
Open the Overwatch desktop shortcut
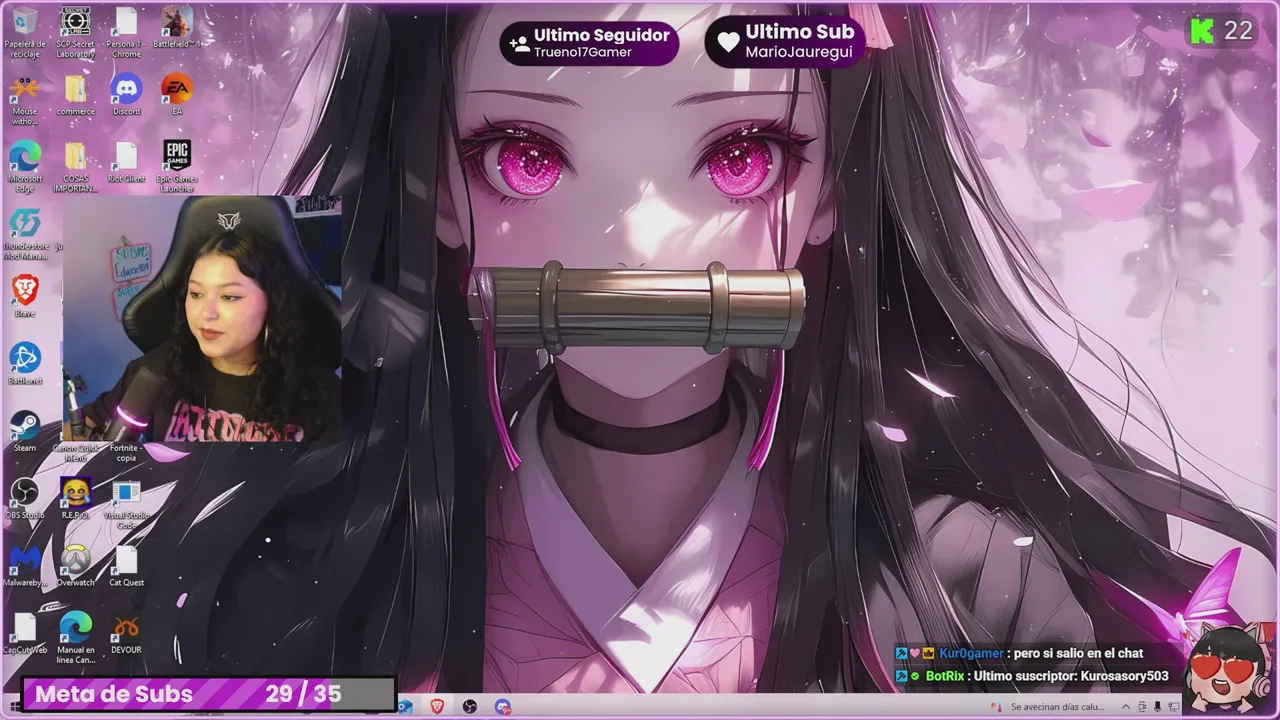(76, 565)
